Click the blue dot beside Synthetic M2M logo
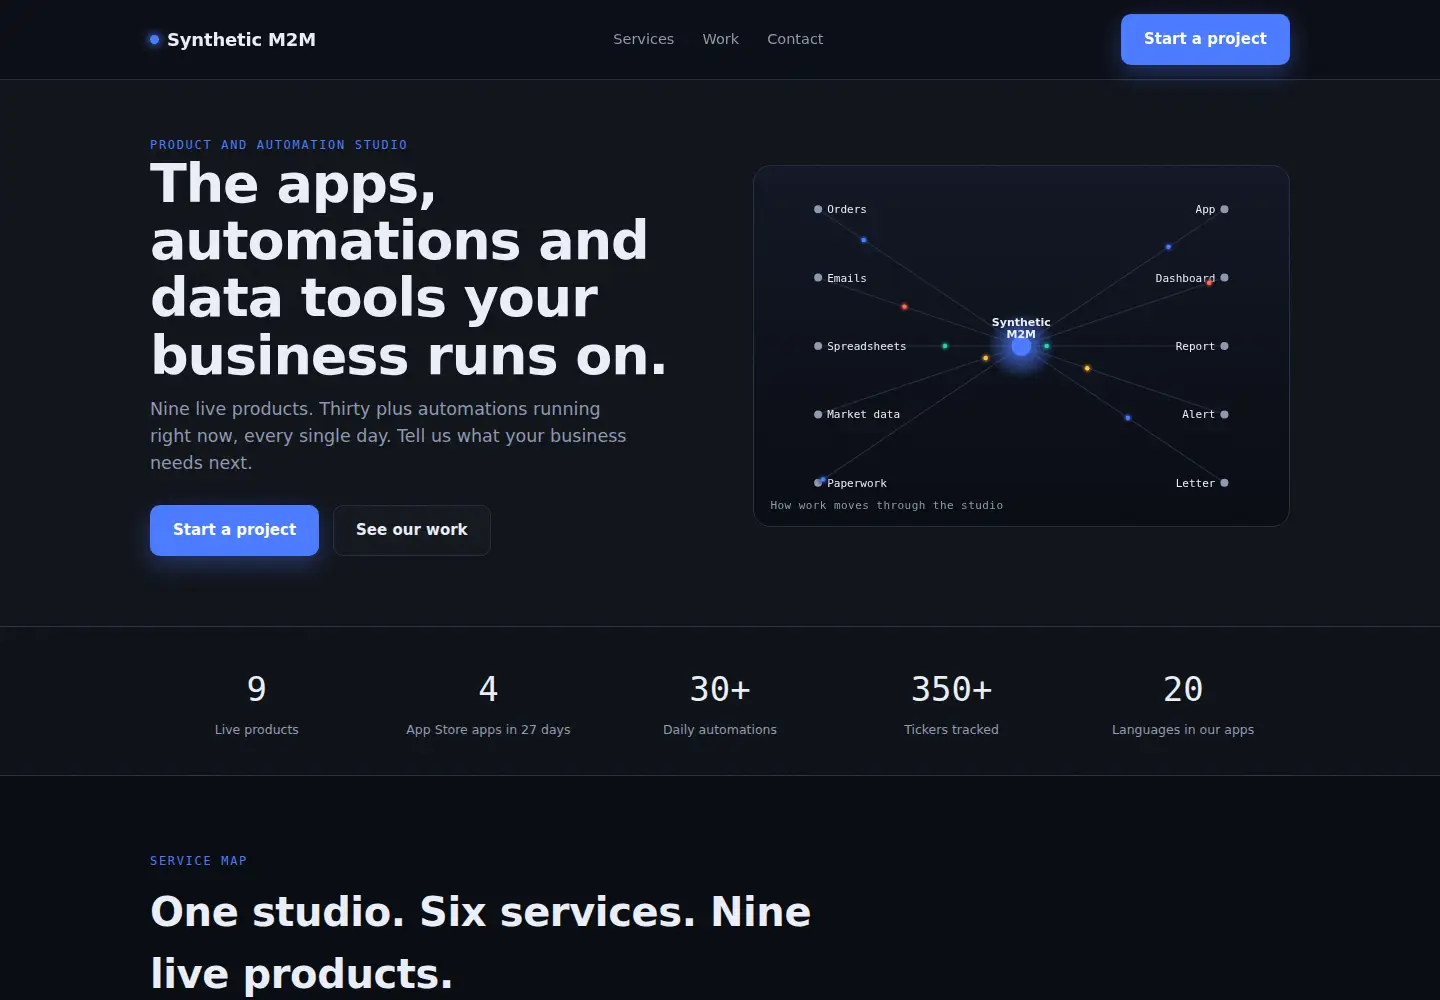The image size is (1440, 1000). click(155, 40)
